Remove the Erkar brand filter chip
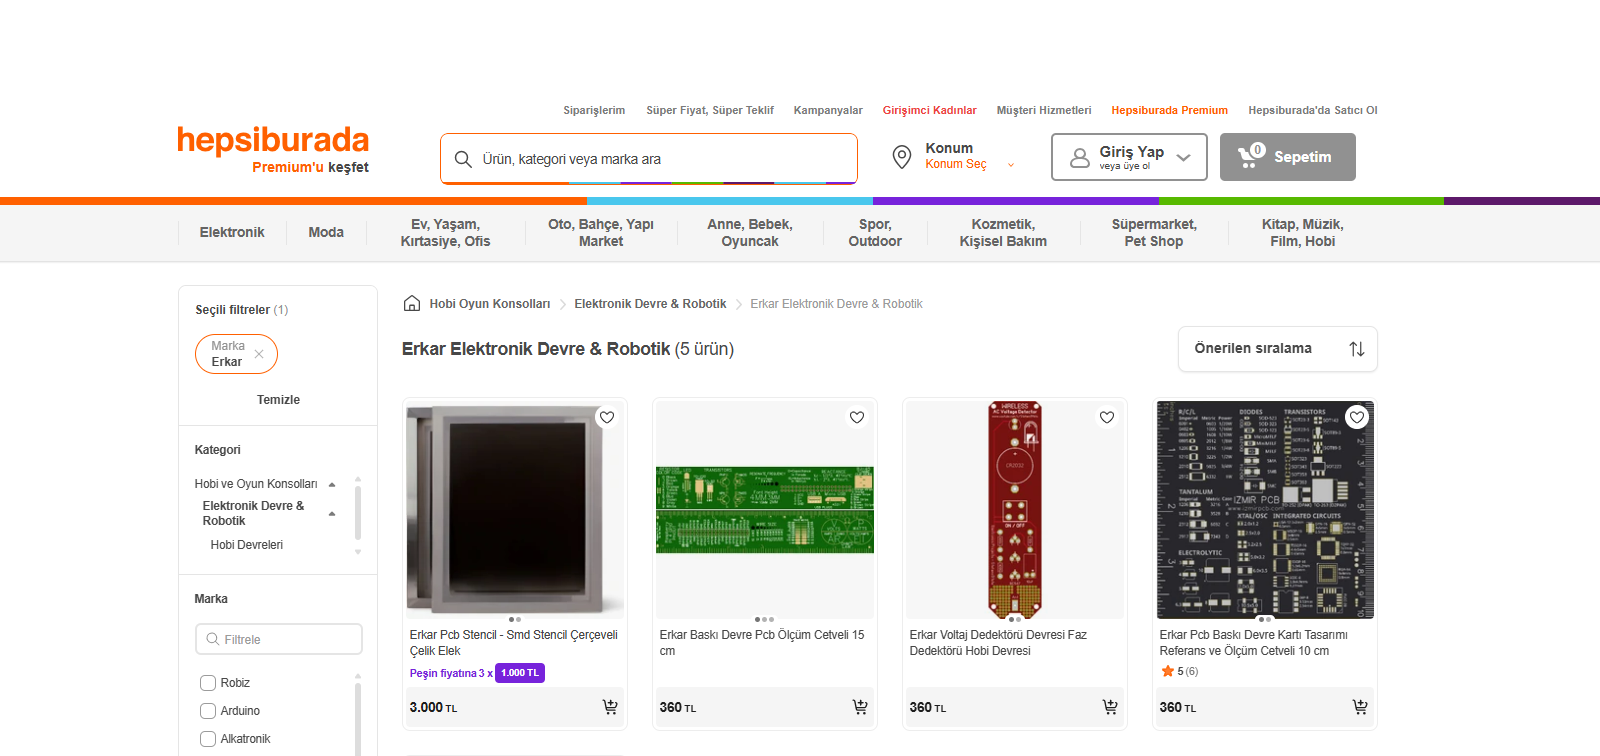 click(259, 354)
